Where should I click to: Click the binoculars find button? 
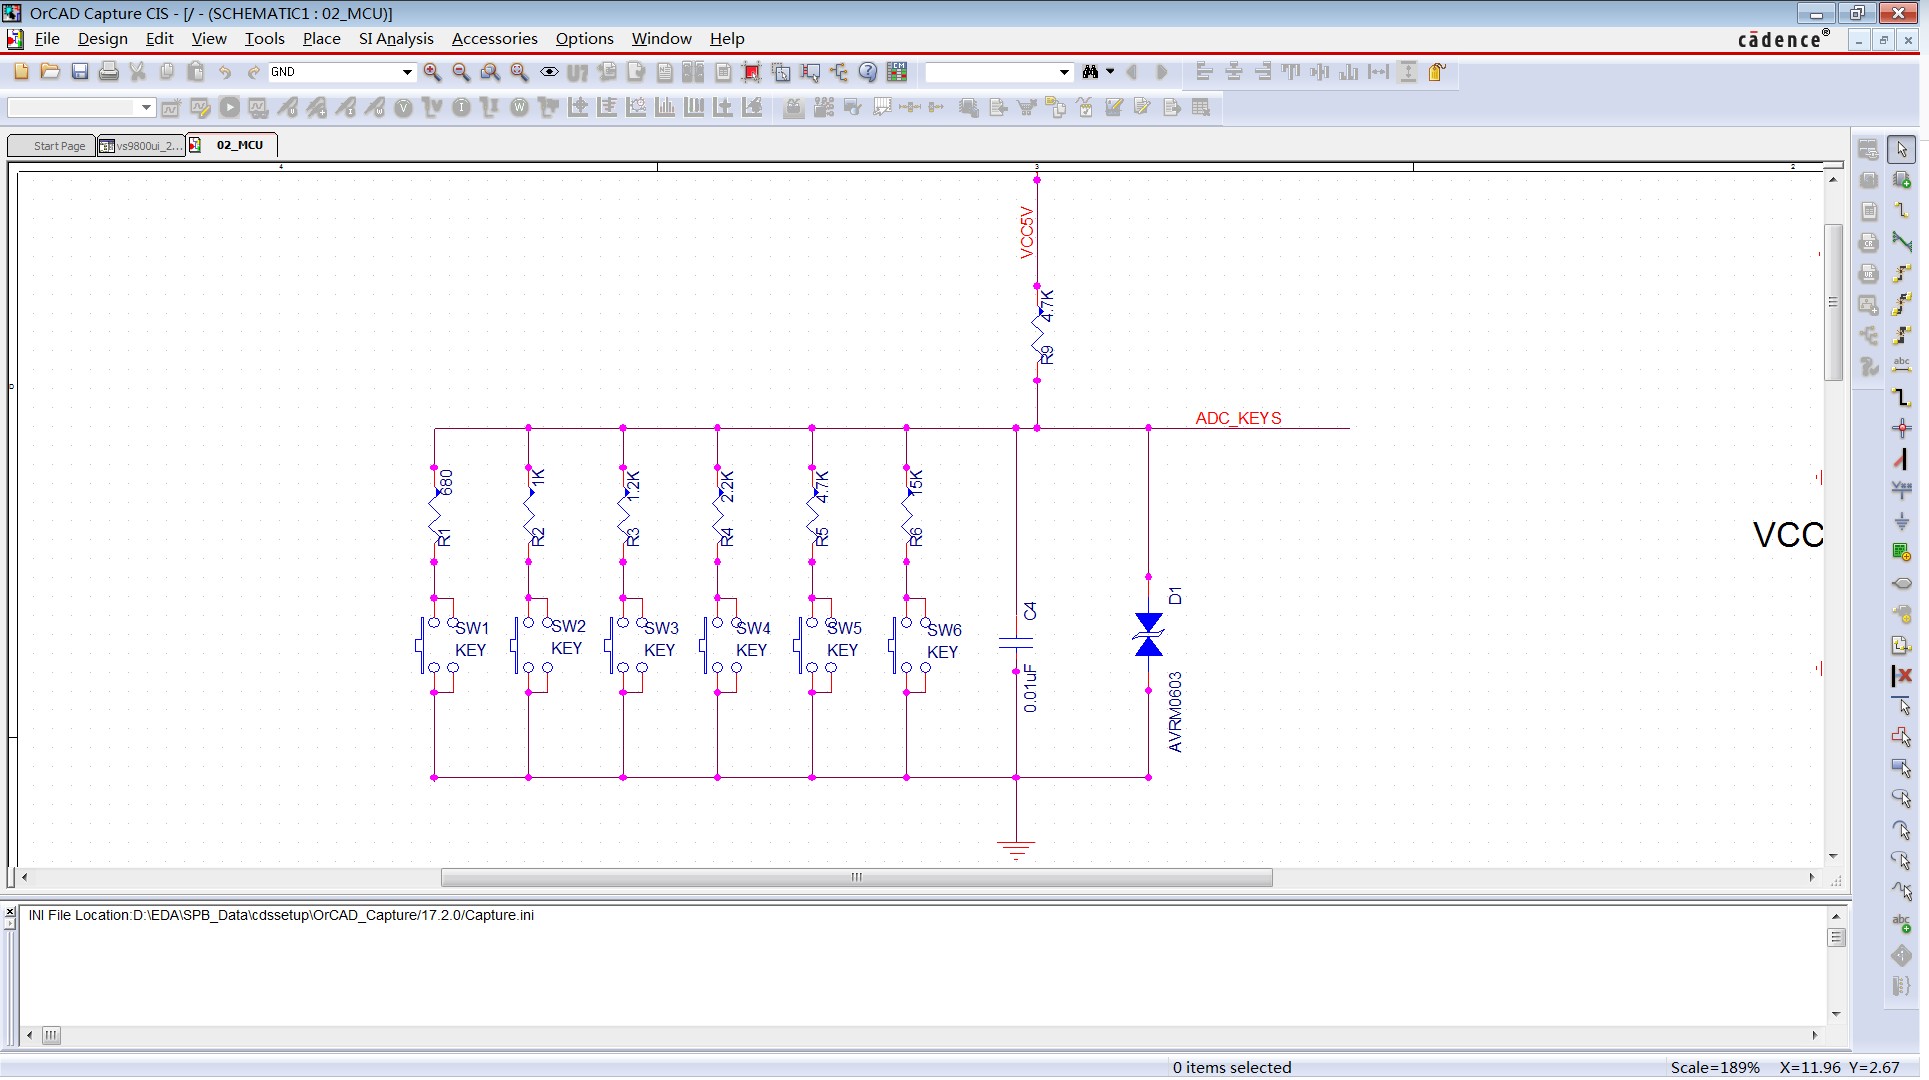tap(1090, 72)
